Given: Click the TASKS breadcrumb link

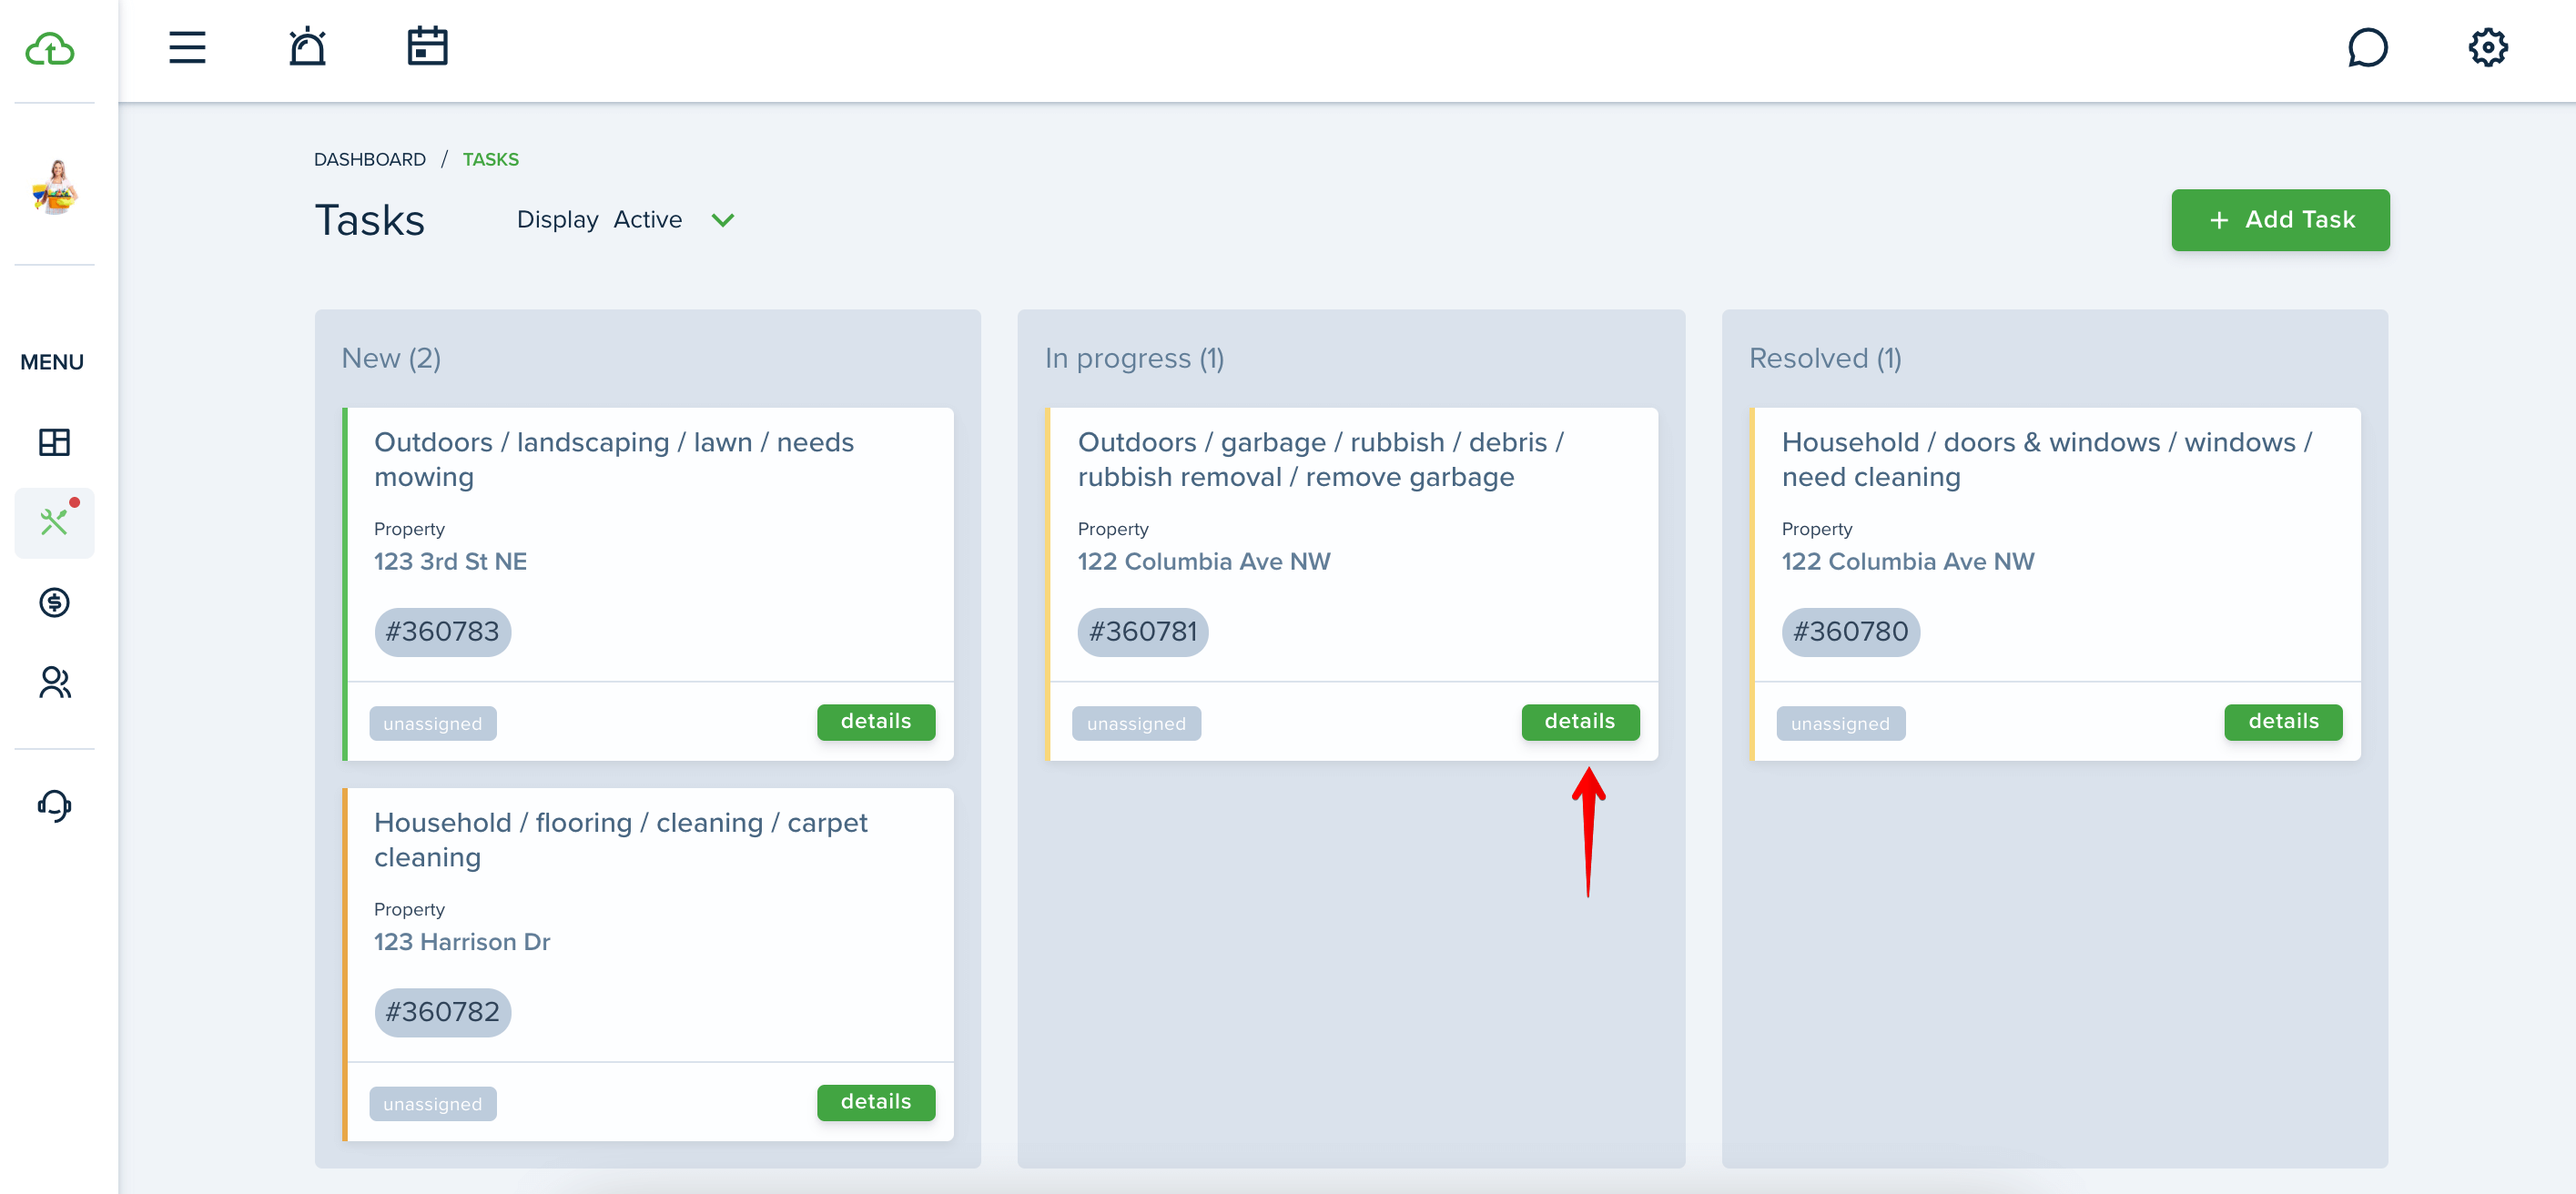Looking at the screenshot, I should [x=490, y=159].
